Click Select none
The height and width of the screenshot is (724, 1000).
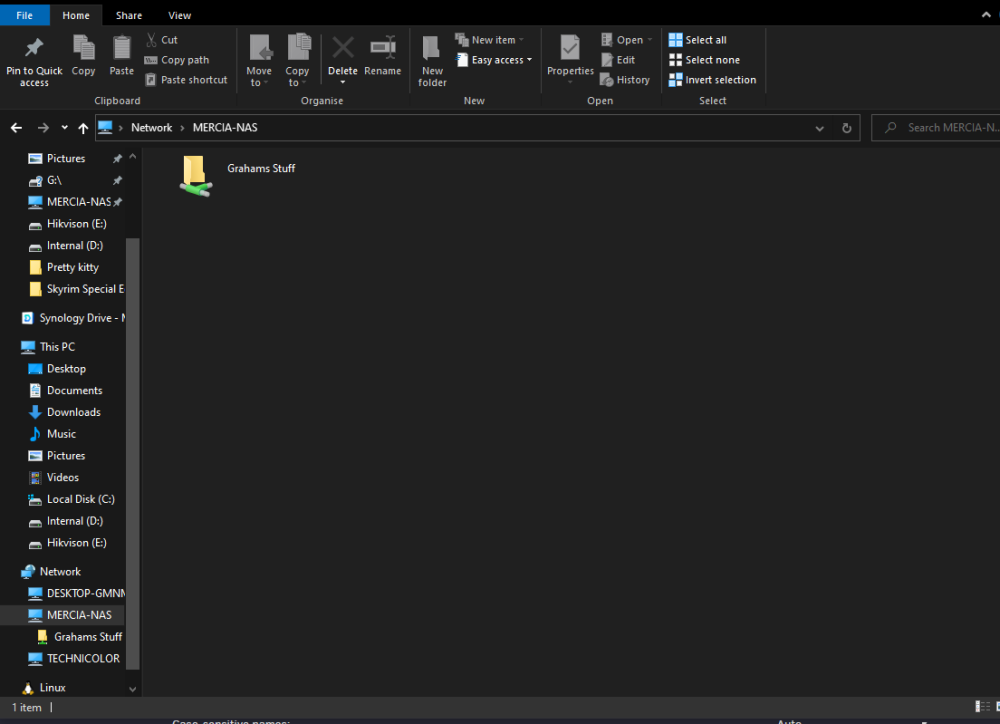pos(704,60)
